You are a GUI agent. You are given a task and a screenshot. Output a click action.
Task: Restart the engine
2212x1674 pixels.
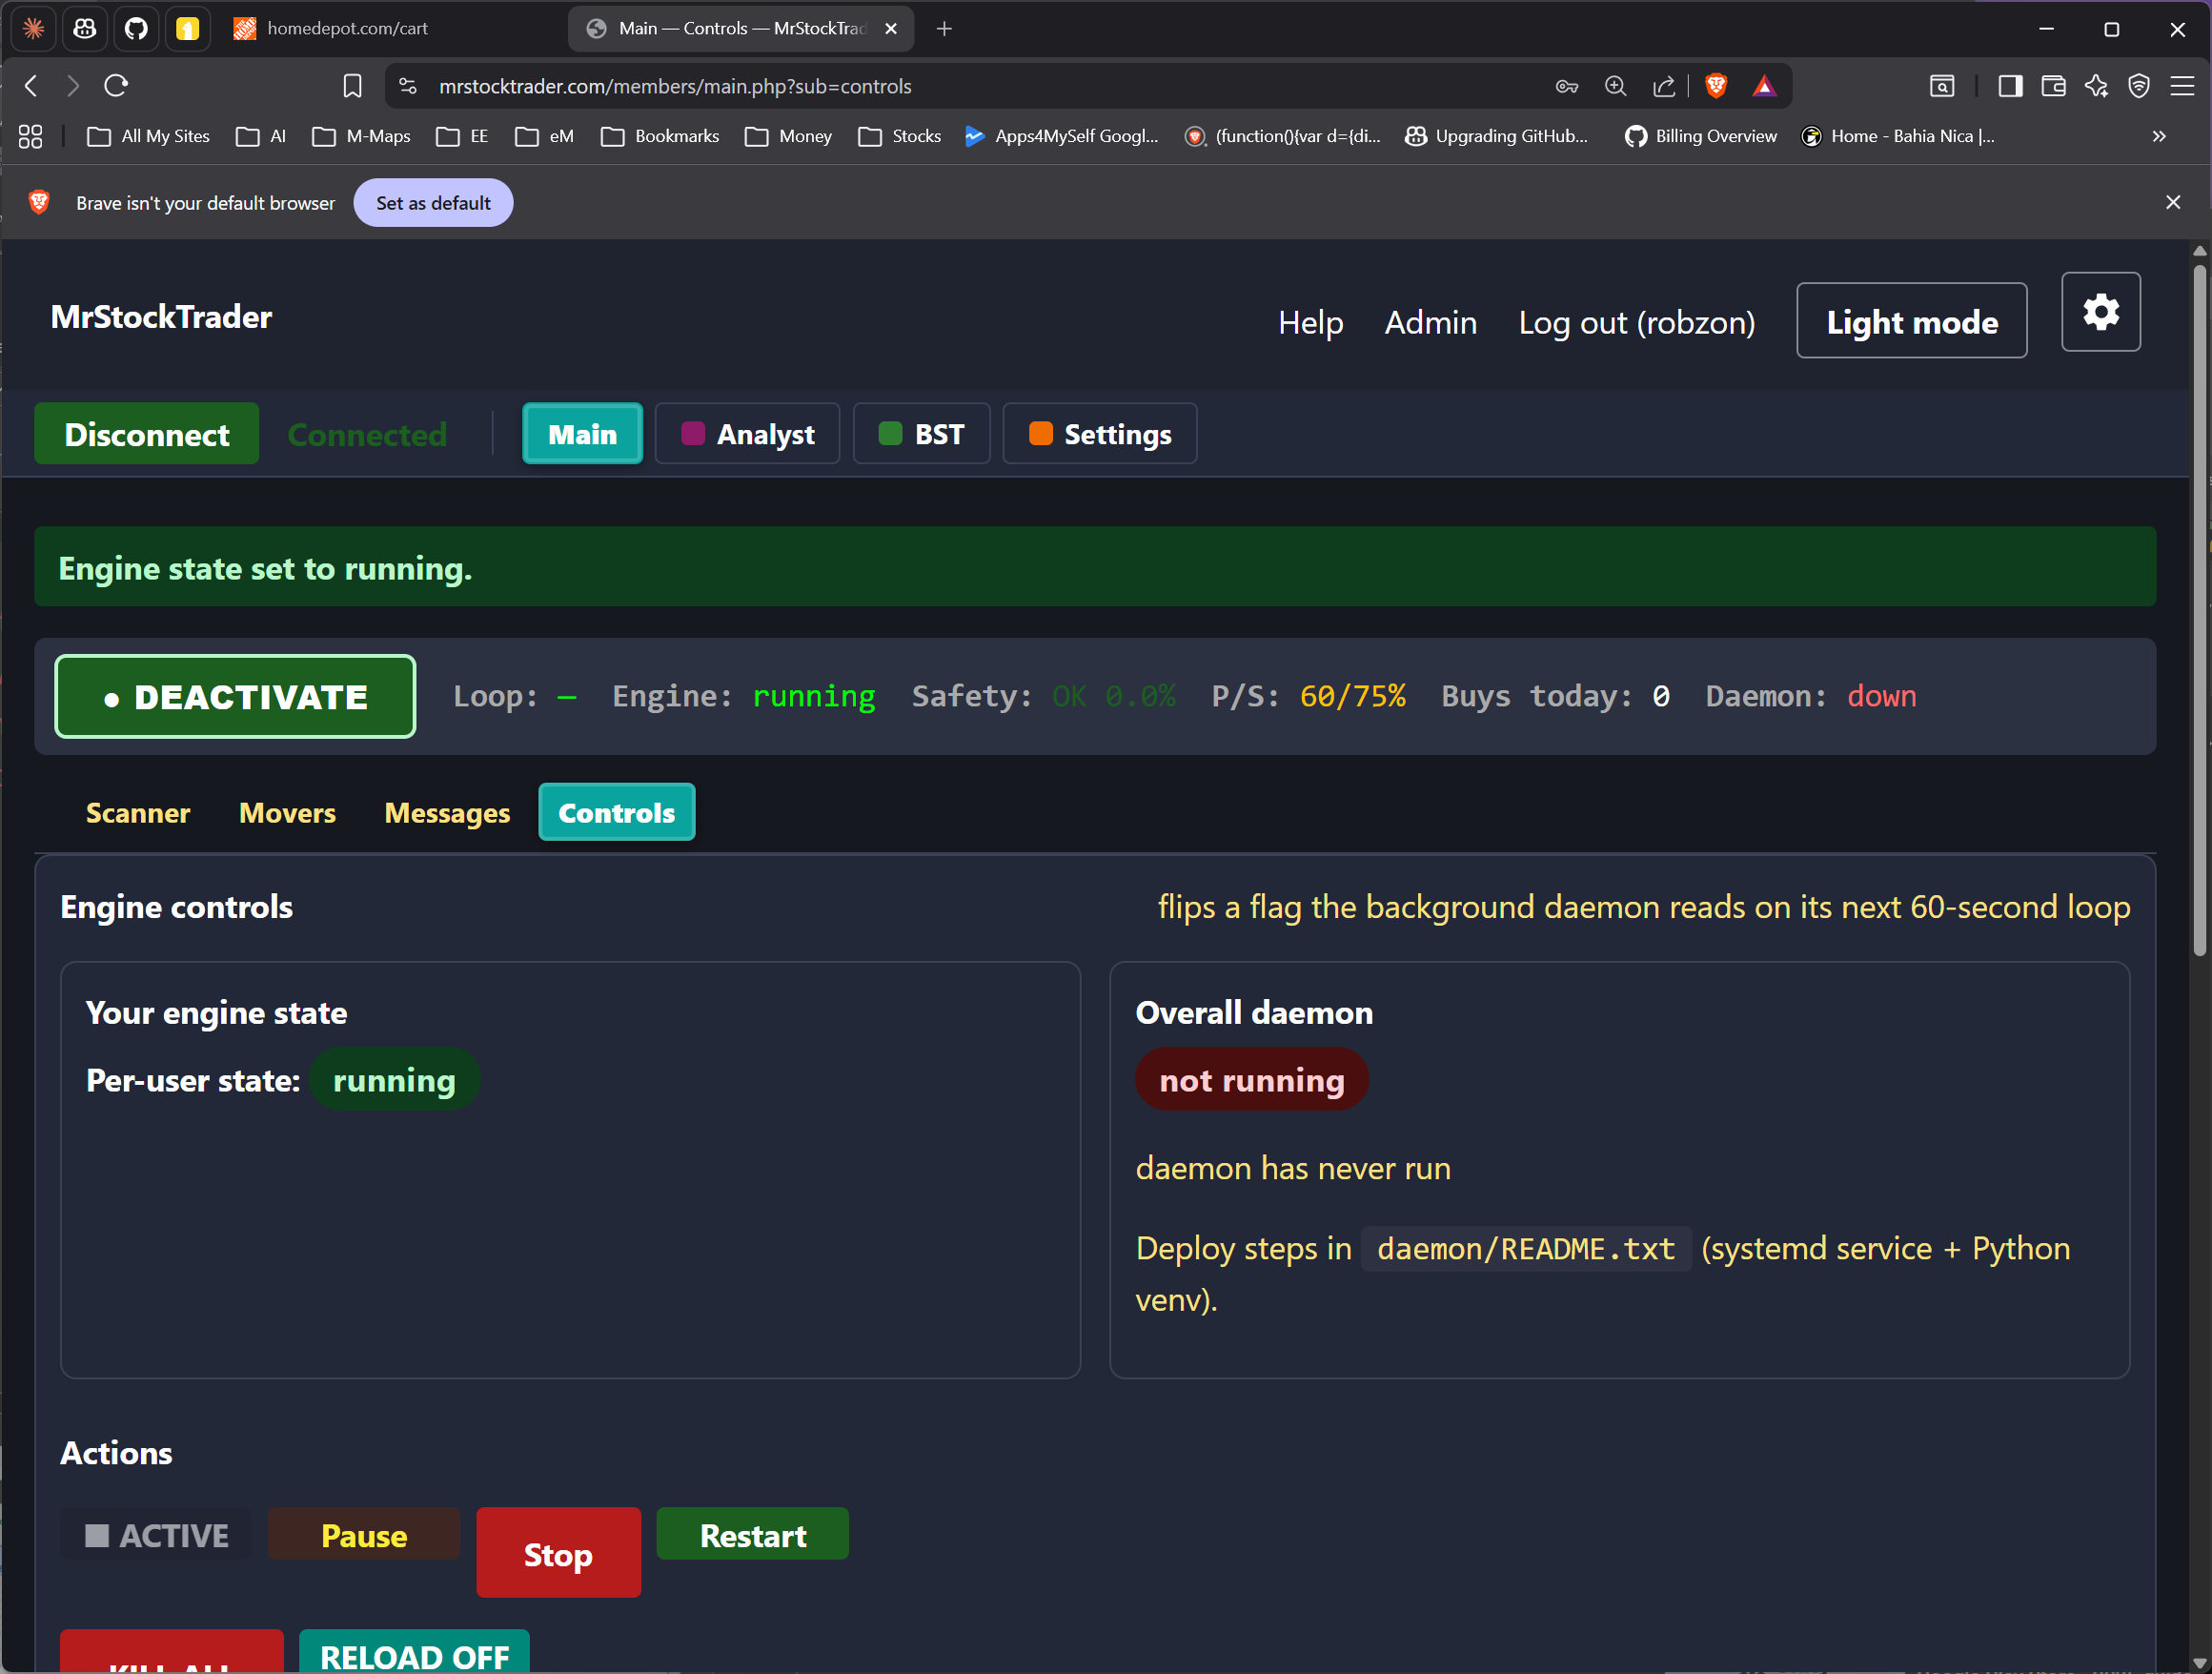tap(752, 1534)
